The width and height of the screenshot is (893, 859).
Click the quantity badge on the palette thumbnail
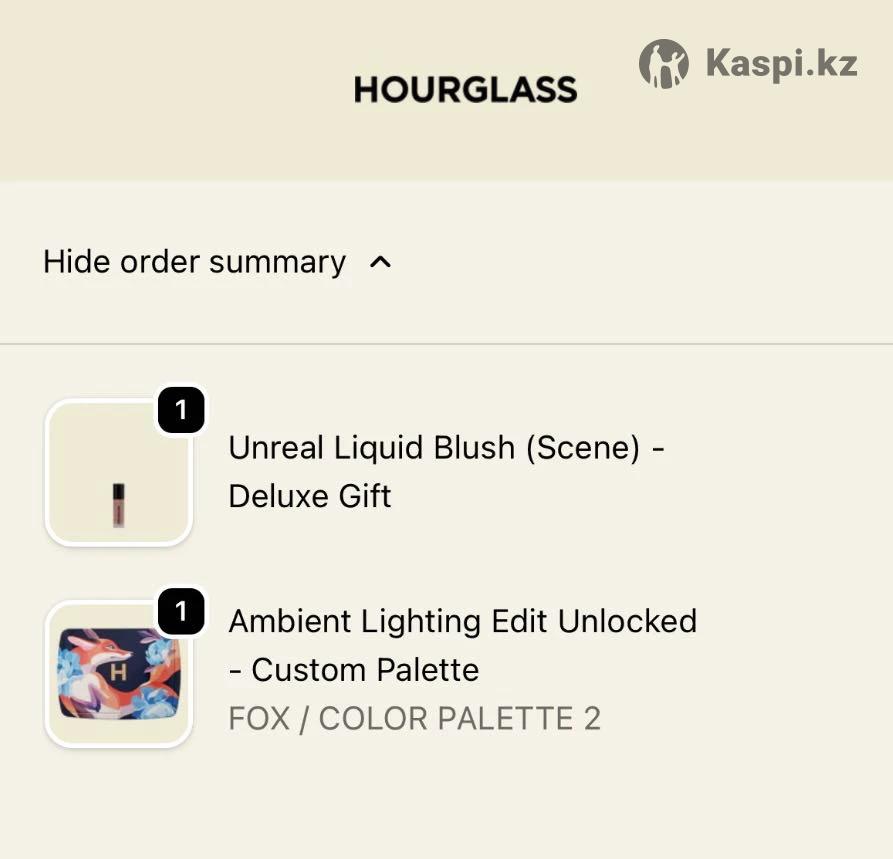pyautogui.click(x=181, y=612)
